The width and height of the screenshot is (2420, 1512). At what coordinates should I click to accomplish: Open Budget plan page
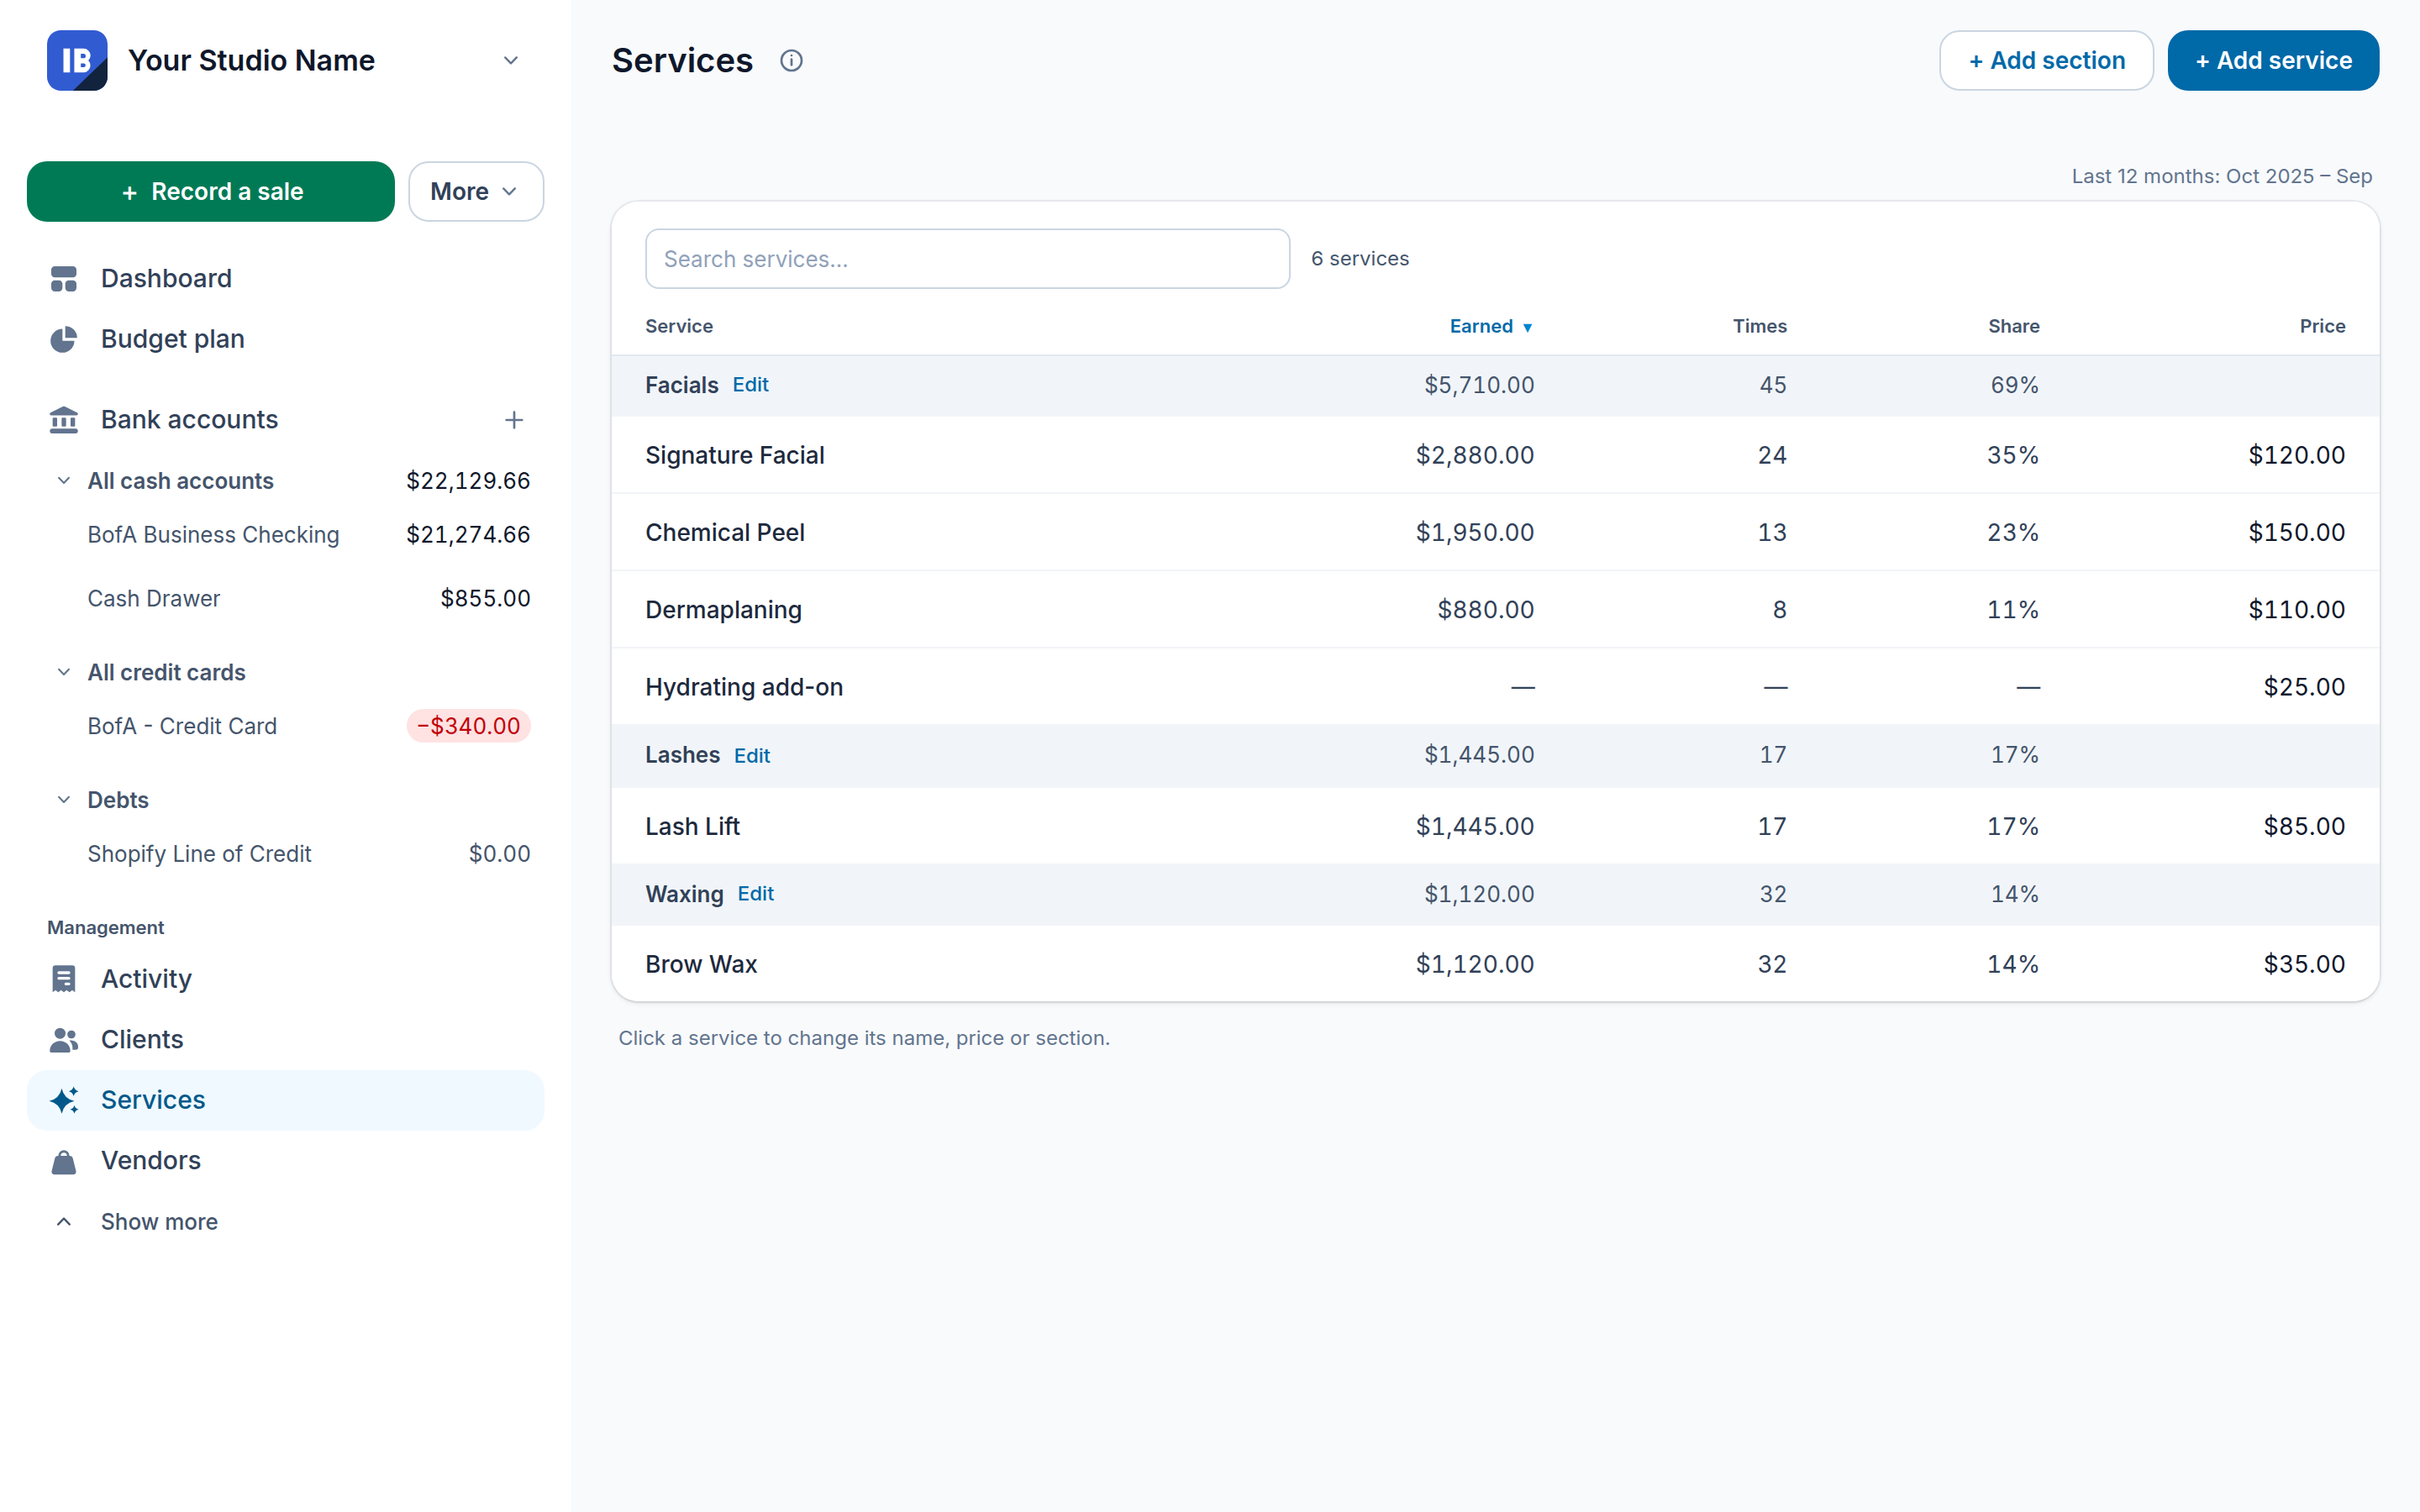tap(285, 339)
